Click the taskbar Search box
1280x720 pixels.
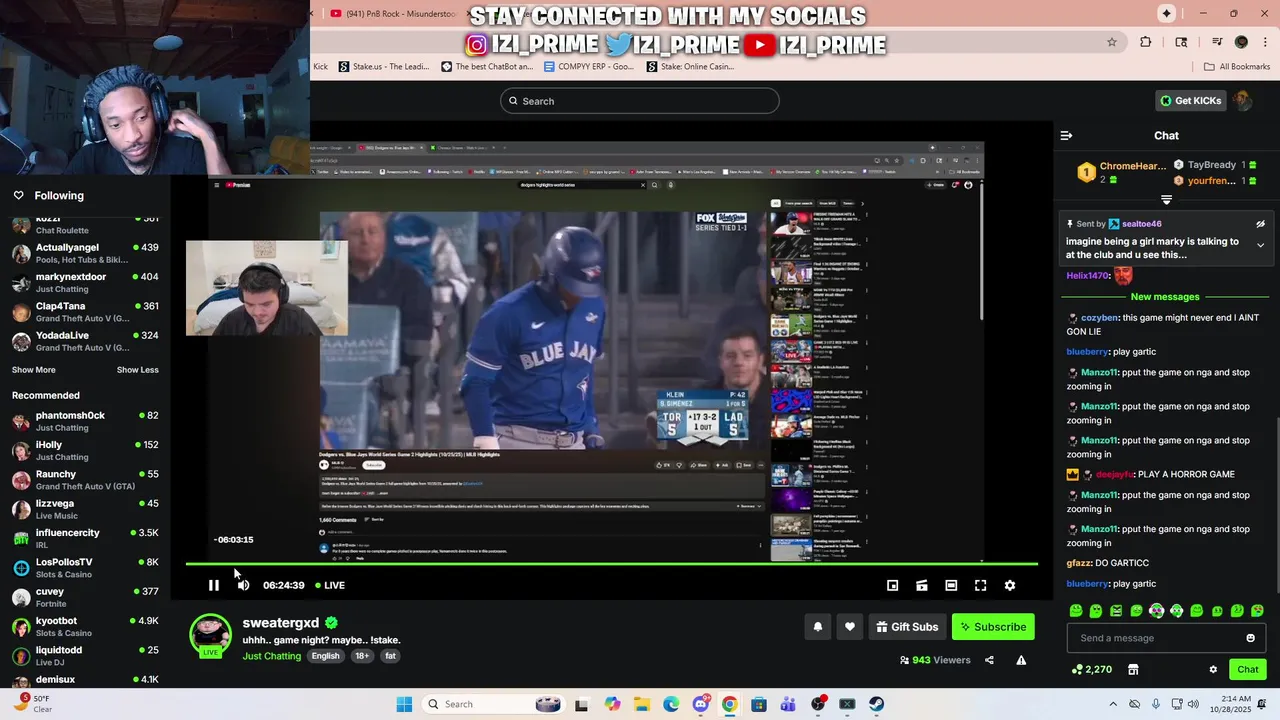pos(494,704)
